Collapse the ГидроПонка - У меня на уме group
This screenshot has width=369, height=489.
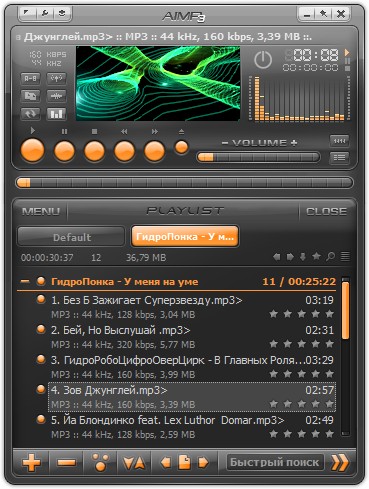25,282
